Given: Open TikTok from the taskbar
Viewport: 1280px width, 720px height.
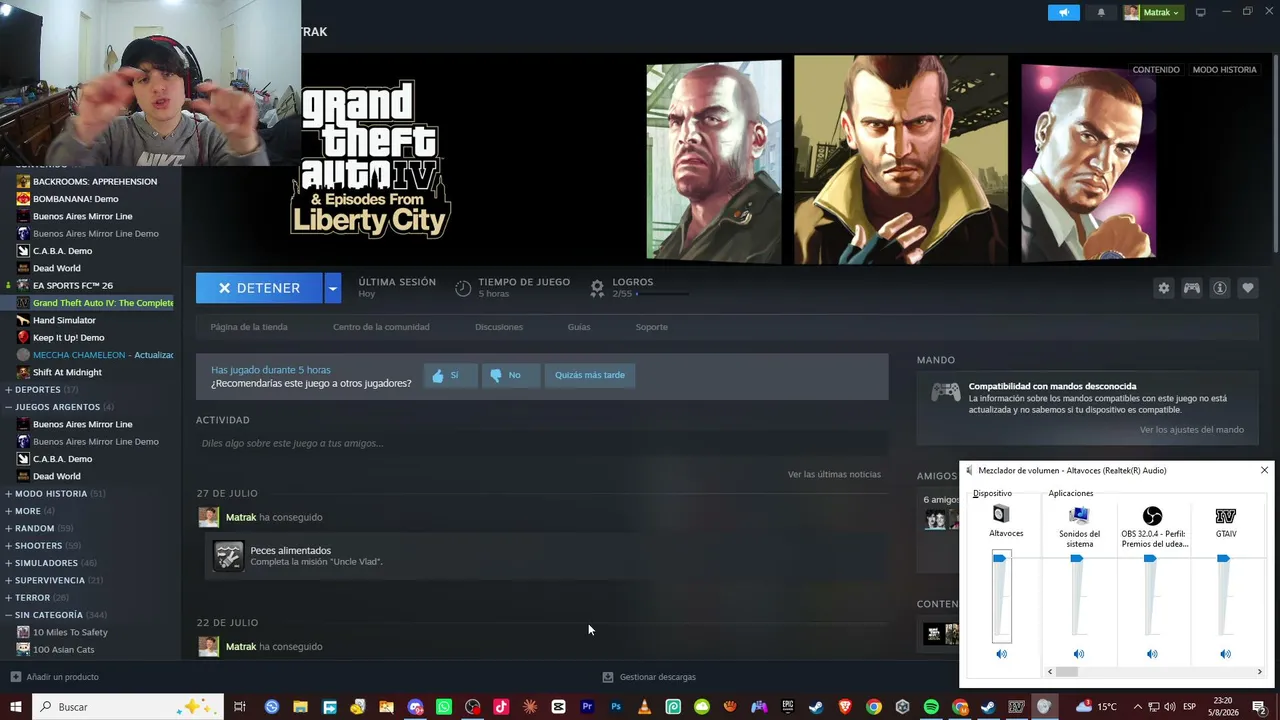Looking at the screenshot, I should [x=501, y=707].
